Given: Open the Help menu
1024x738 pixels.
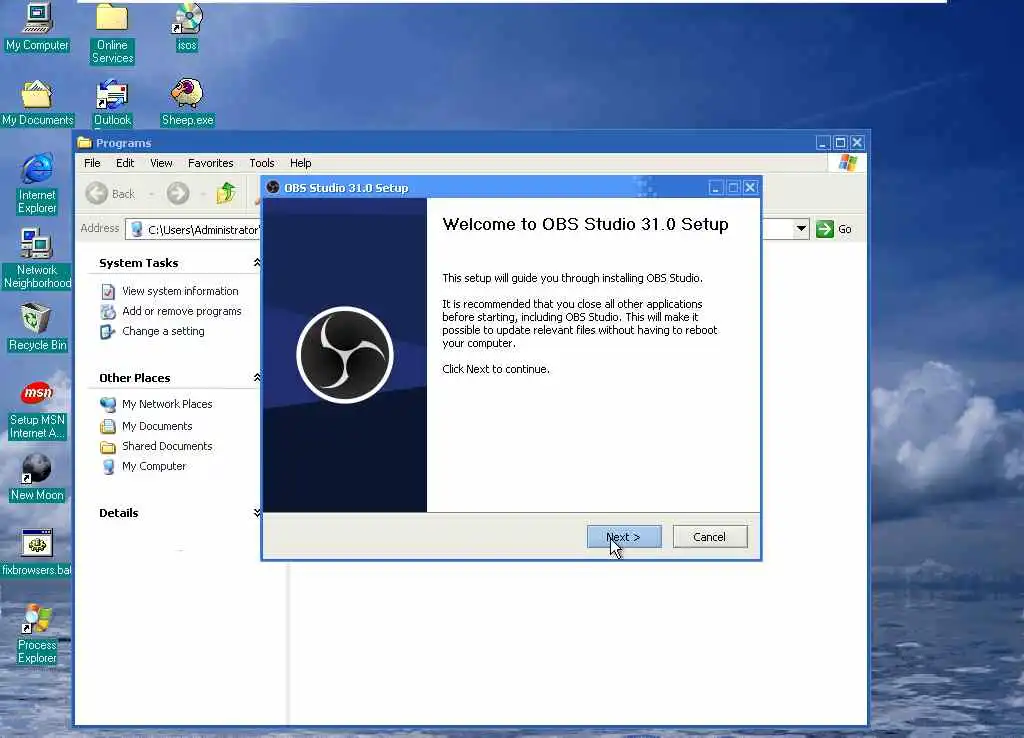Looking at the screenshot, I should point(300,163).
